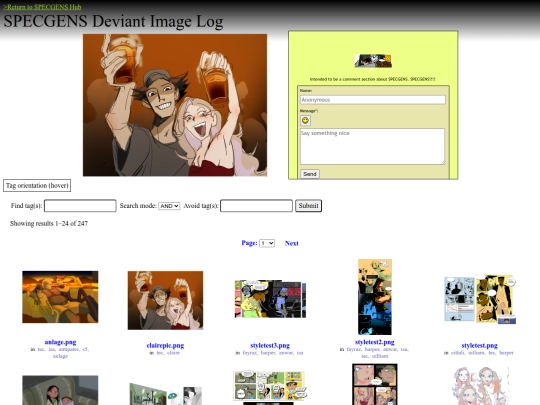Open the second-row dark-bordered comic page thumbnail
The width and height of the screenshot is (540, 405).
375,384
